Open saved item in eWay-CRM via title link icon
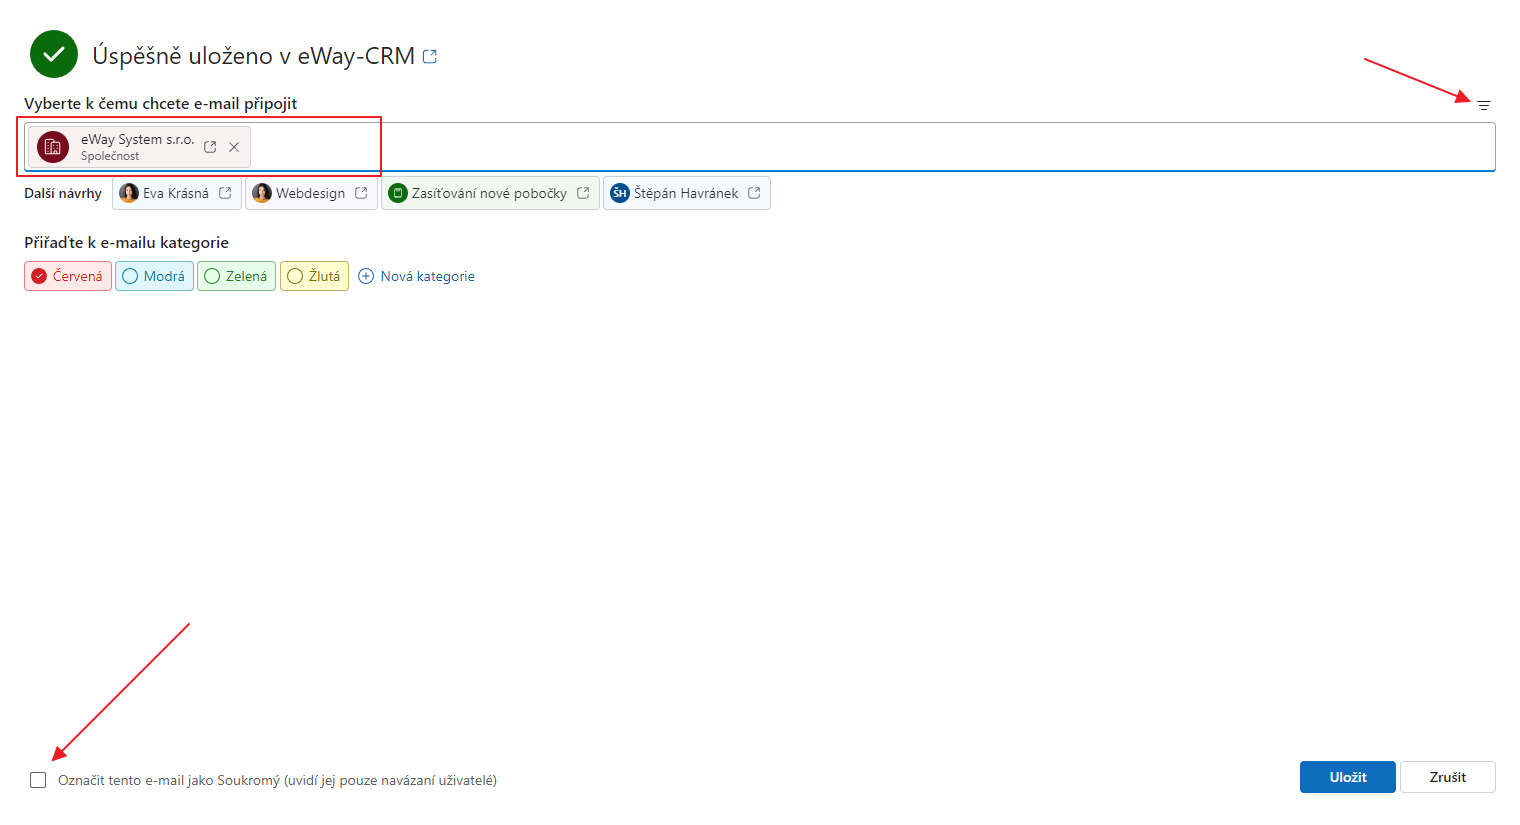The image size is (1520, 825). pyautogui.click(x=430, y=57)
